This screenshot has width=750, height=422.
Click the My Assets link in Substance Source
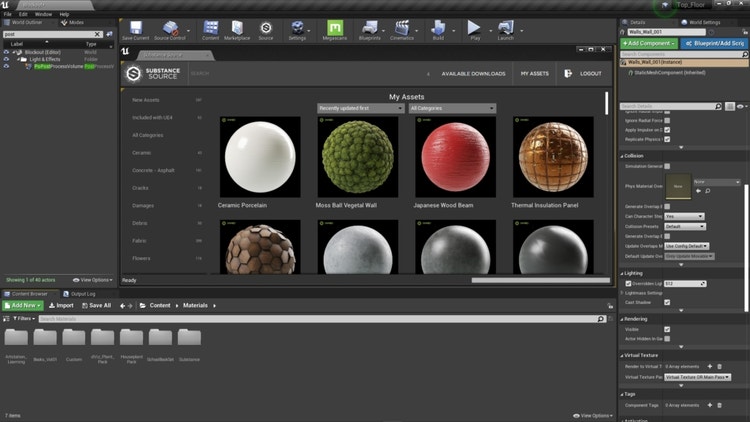tap(535, 73)
